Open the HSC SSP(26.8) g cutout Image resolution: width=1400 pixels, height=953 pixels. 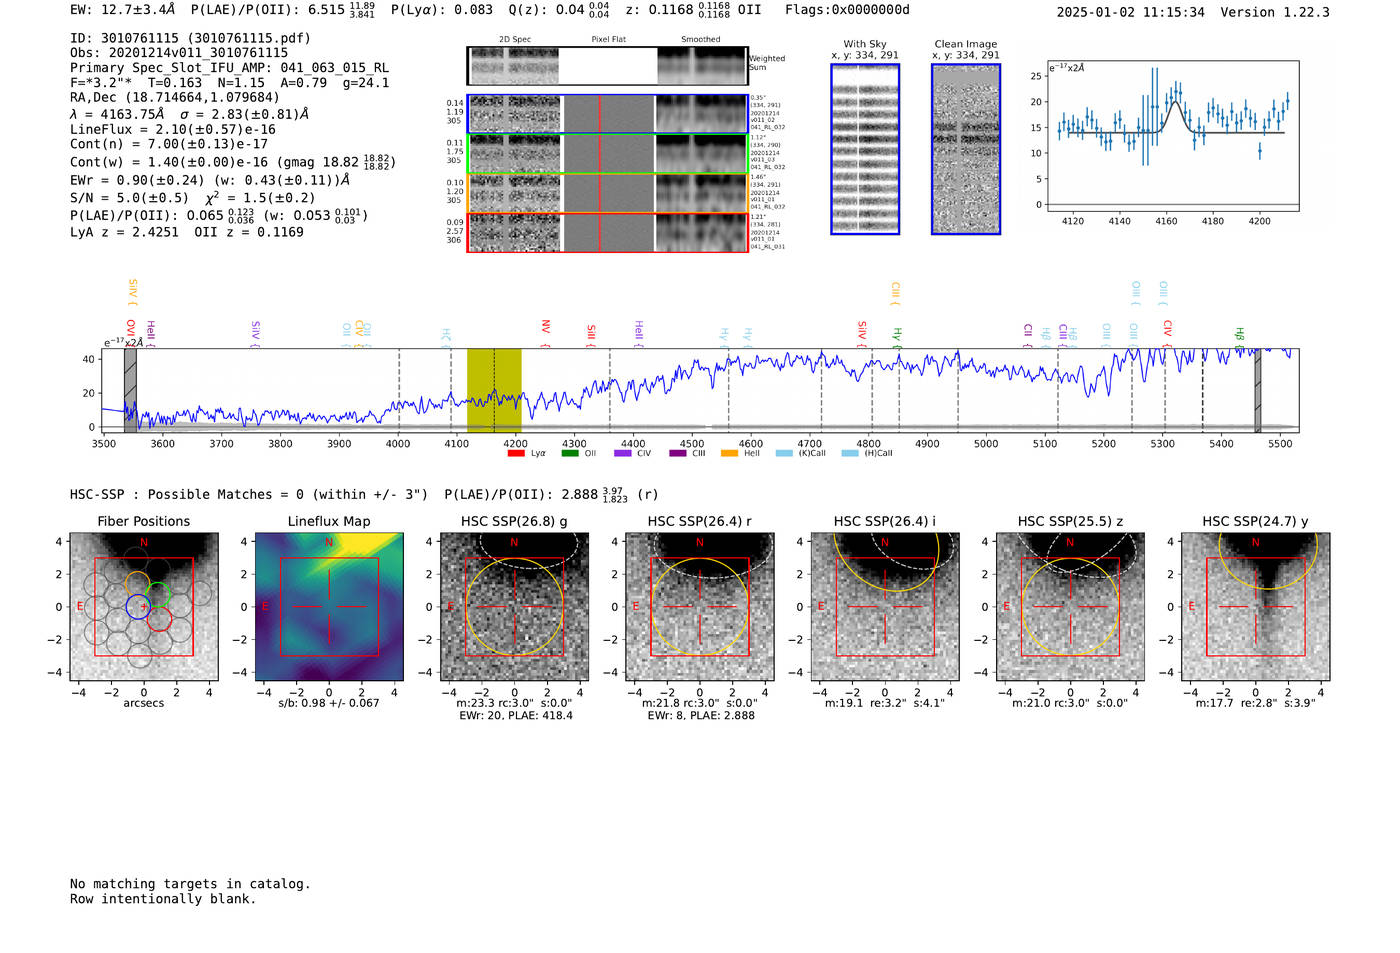pyautogui.click(x=514, y=607)
